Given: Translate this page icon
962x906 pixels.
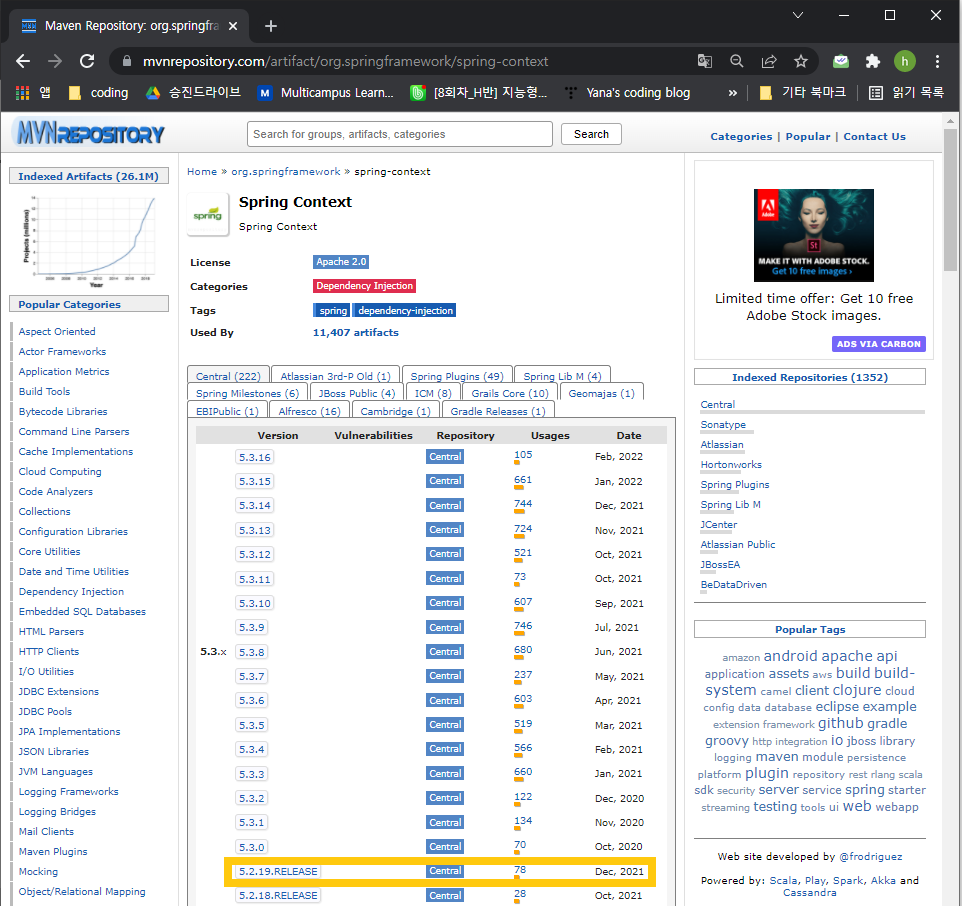Looking at the screenshot, I should point(705,61).
